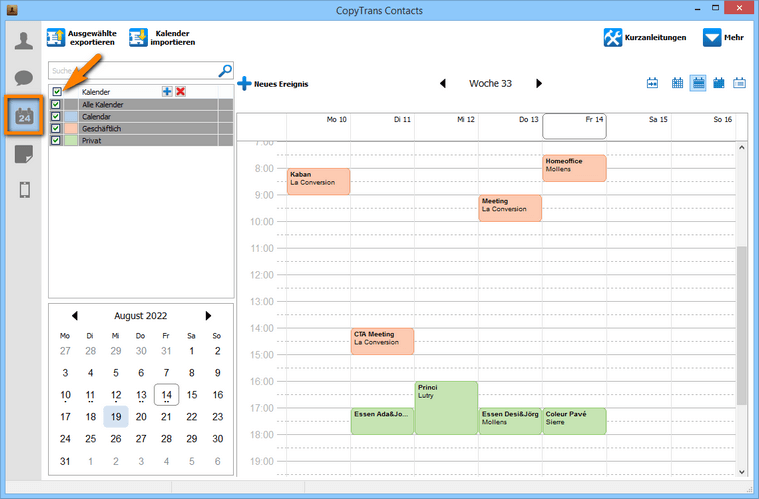Select August 19 in mini calendar
Image resolution: width=759 pixels, height=499 pixels.
coord(116,417)
